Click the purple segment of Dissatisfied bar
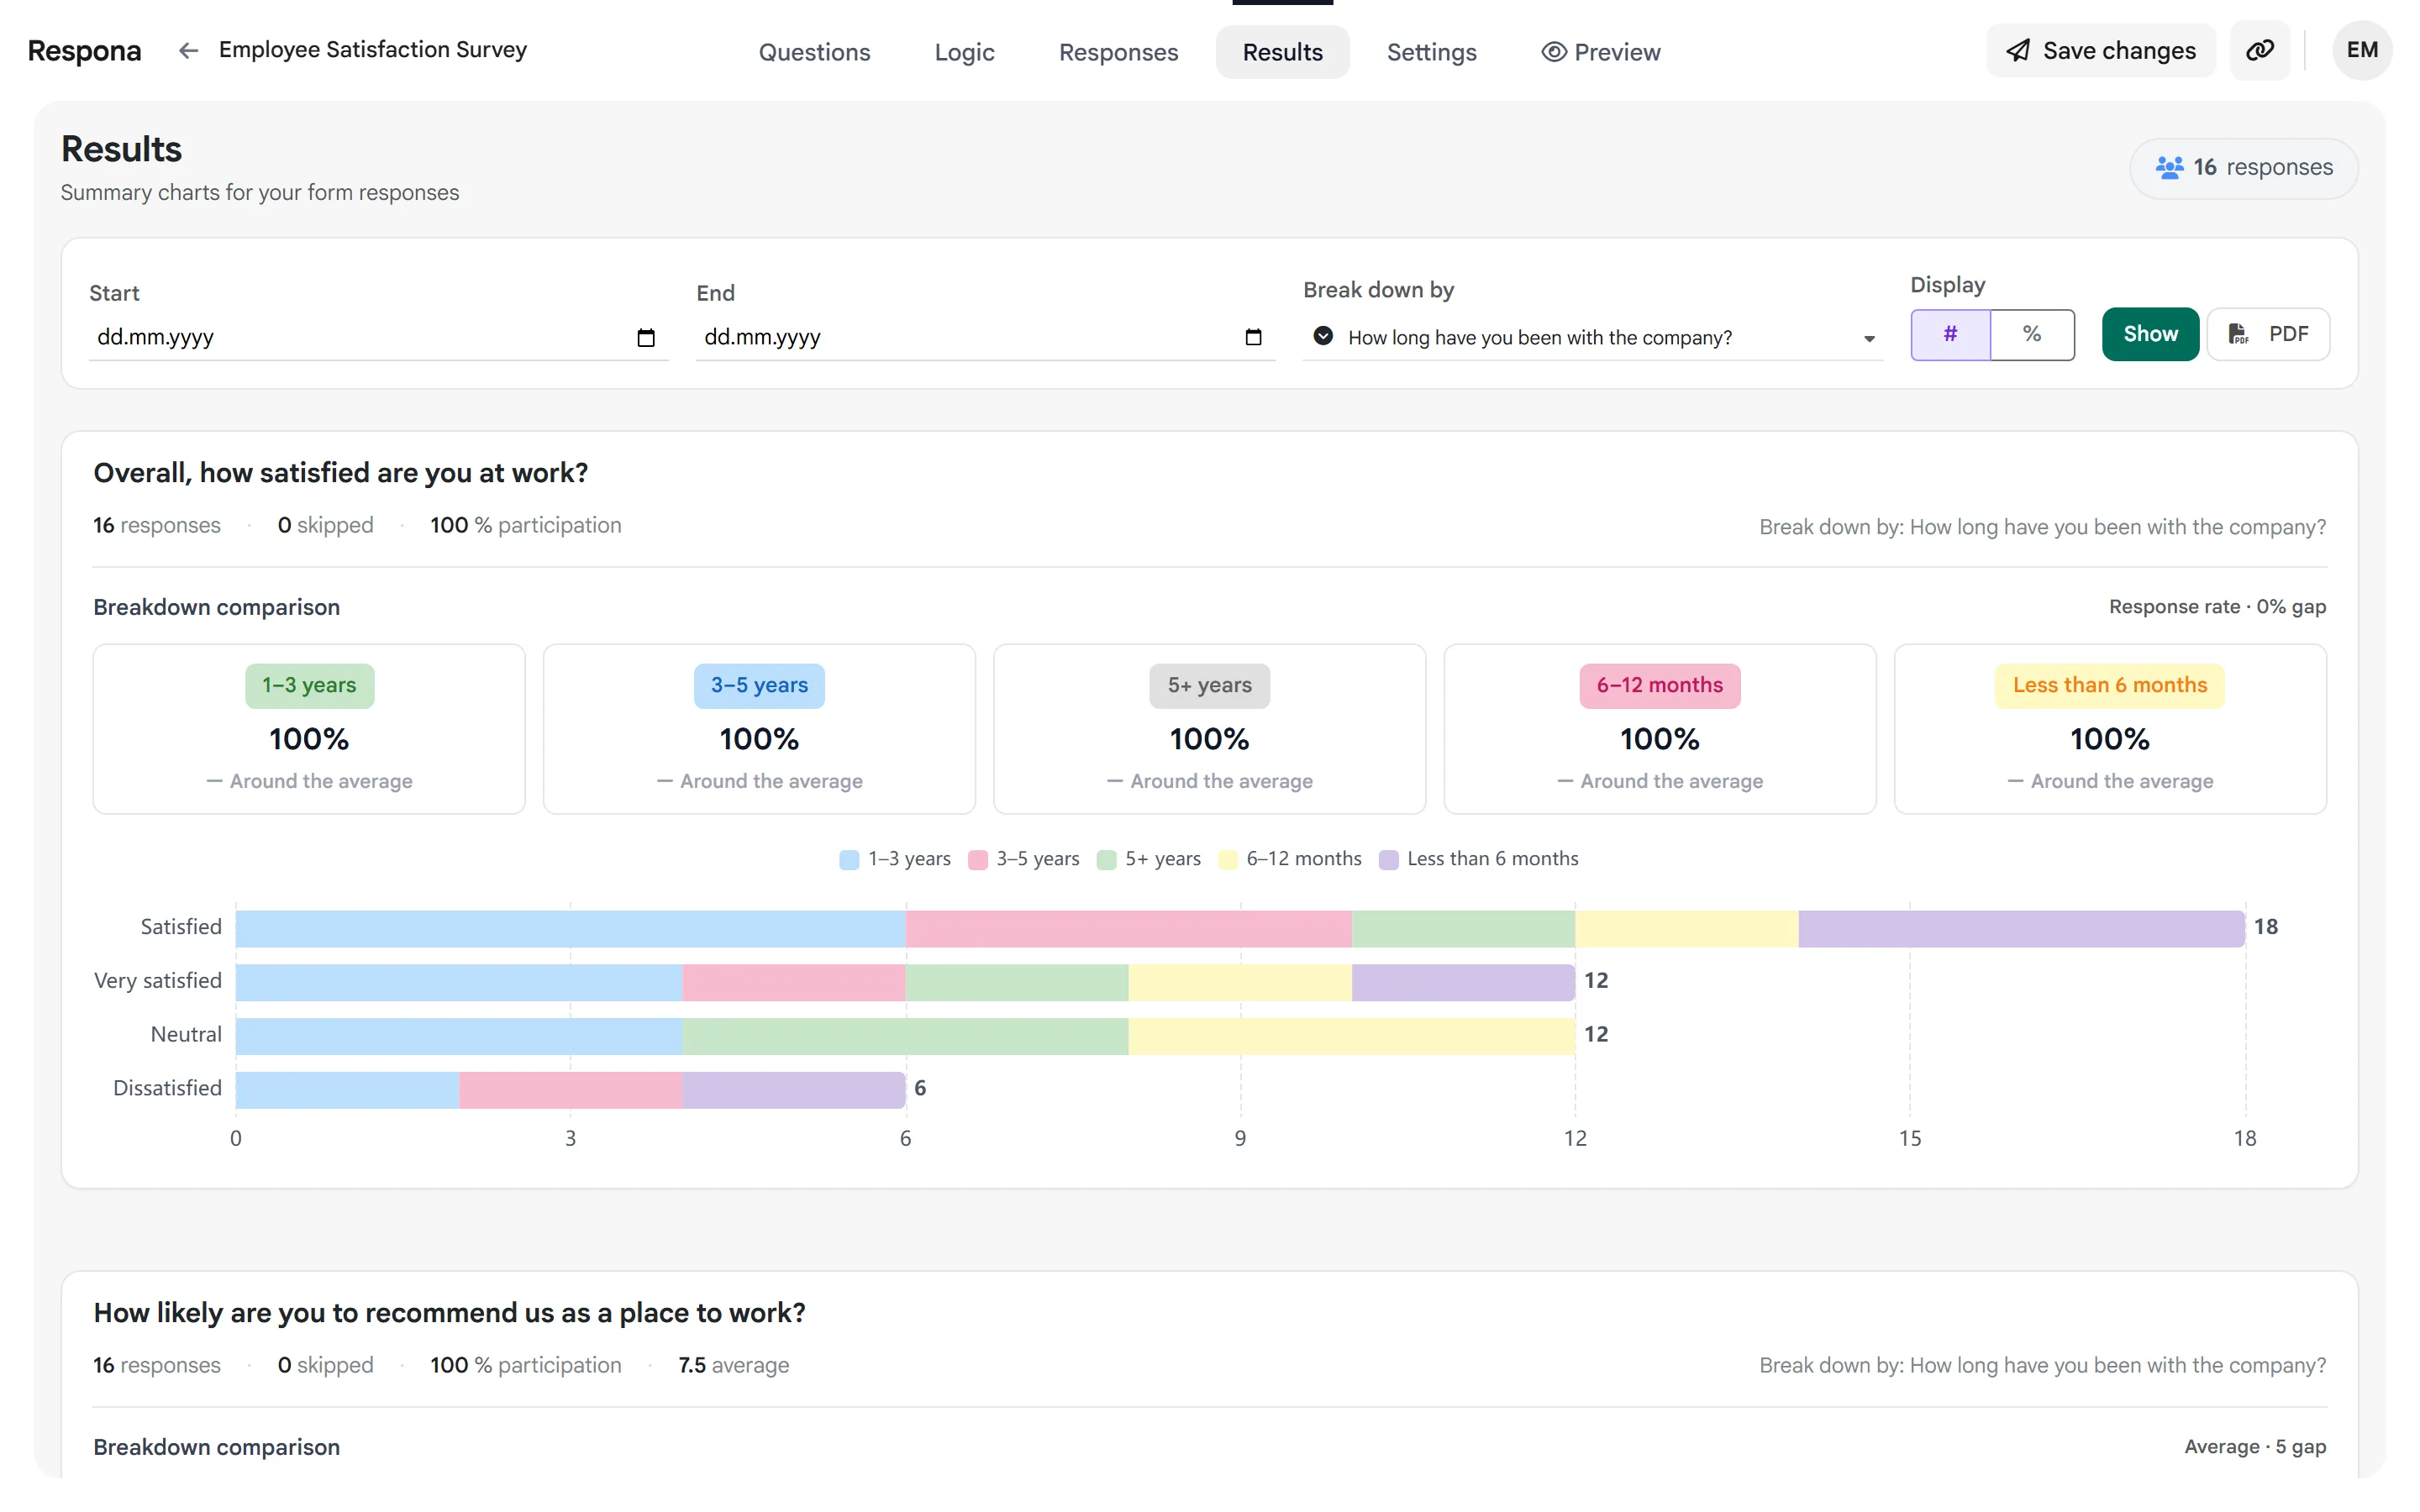 point(794,1089)
